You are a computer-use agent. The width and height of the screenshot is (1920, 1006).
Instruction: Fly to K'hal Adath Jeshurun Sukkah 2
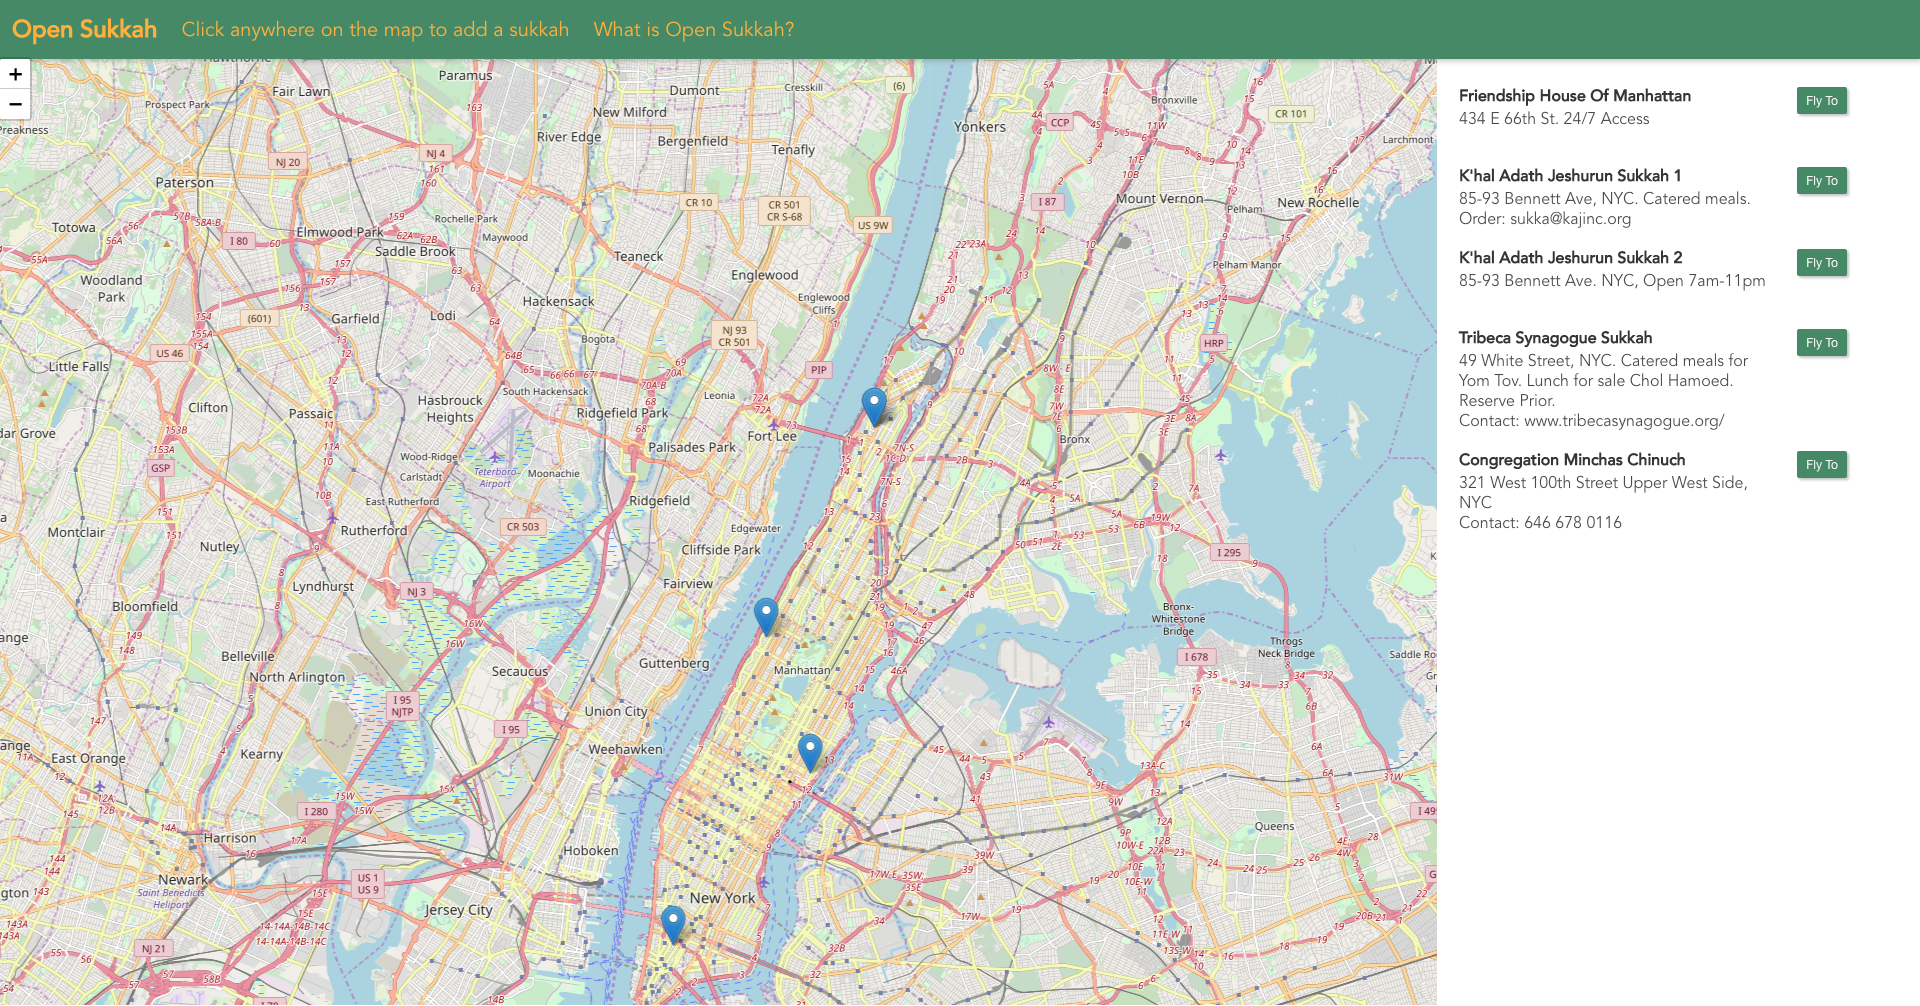point(1821,263)
